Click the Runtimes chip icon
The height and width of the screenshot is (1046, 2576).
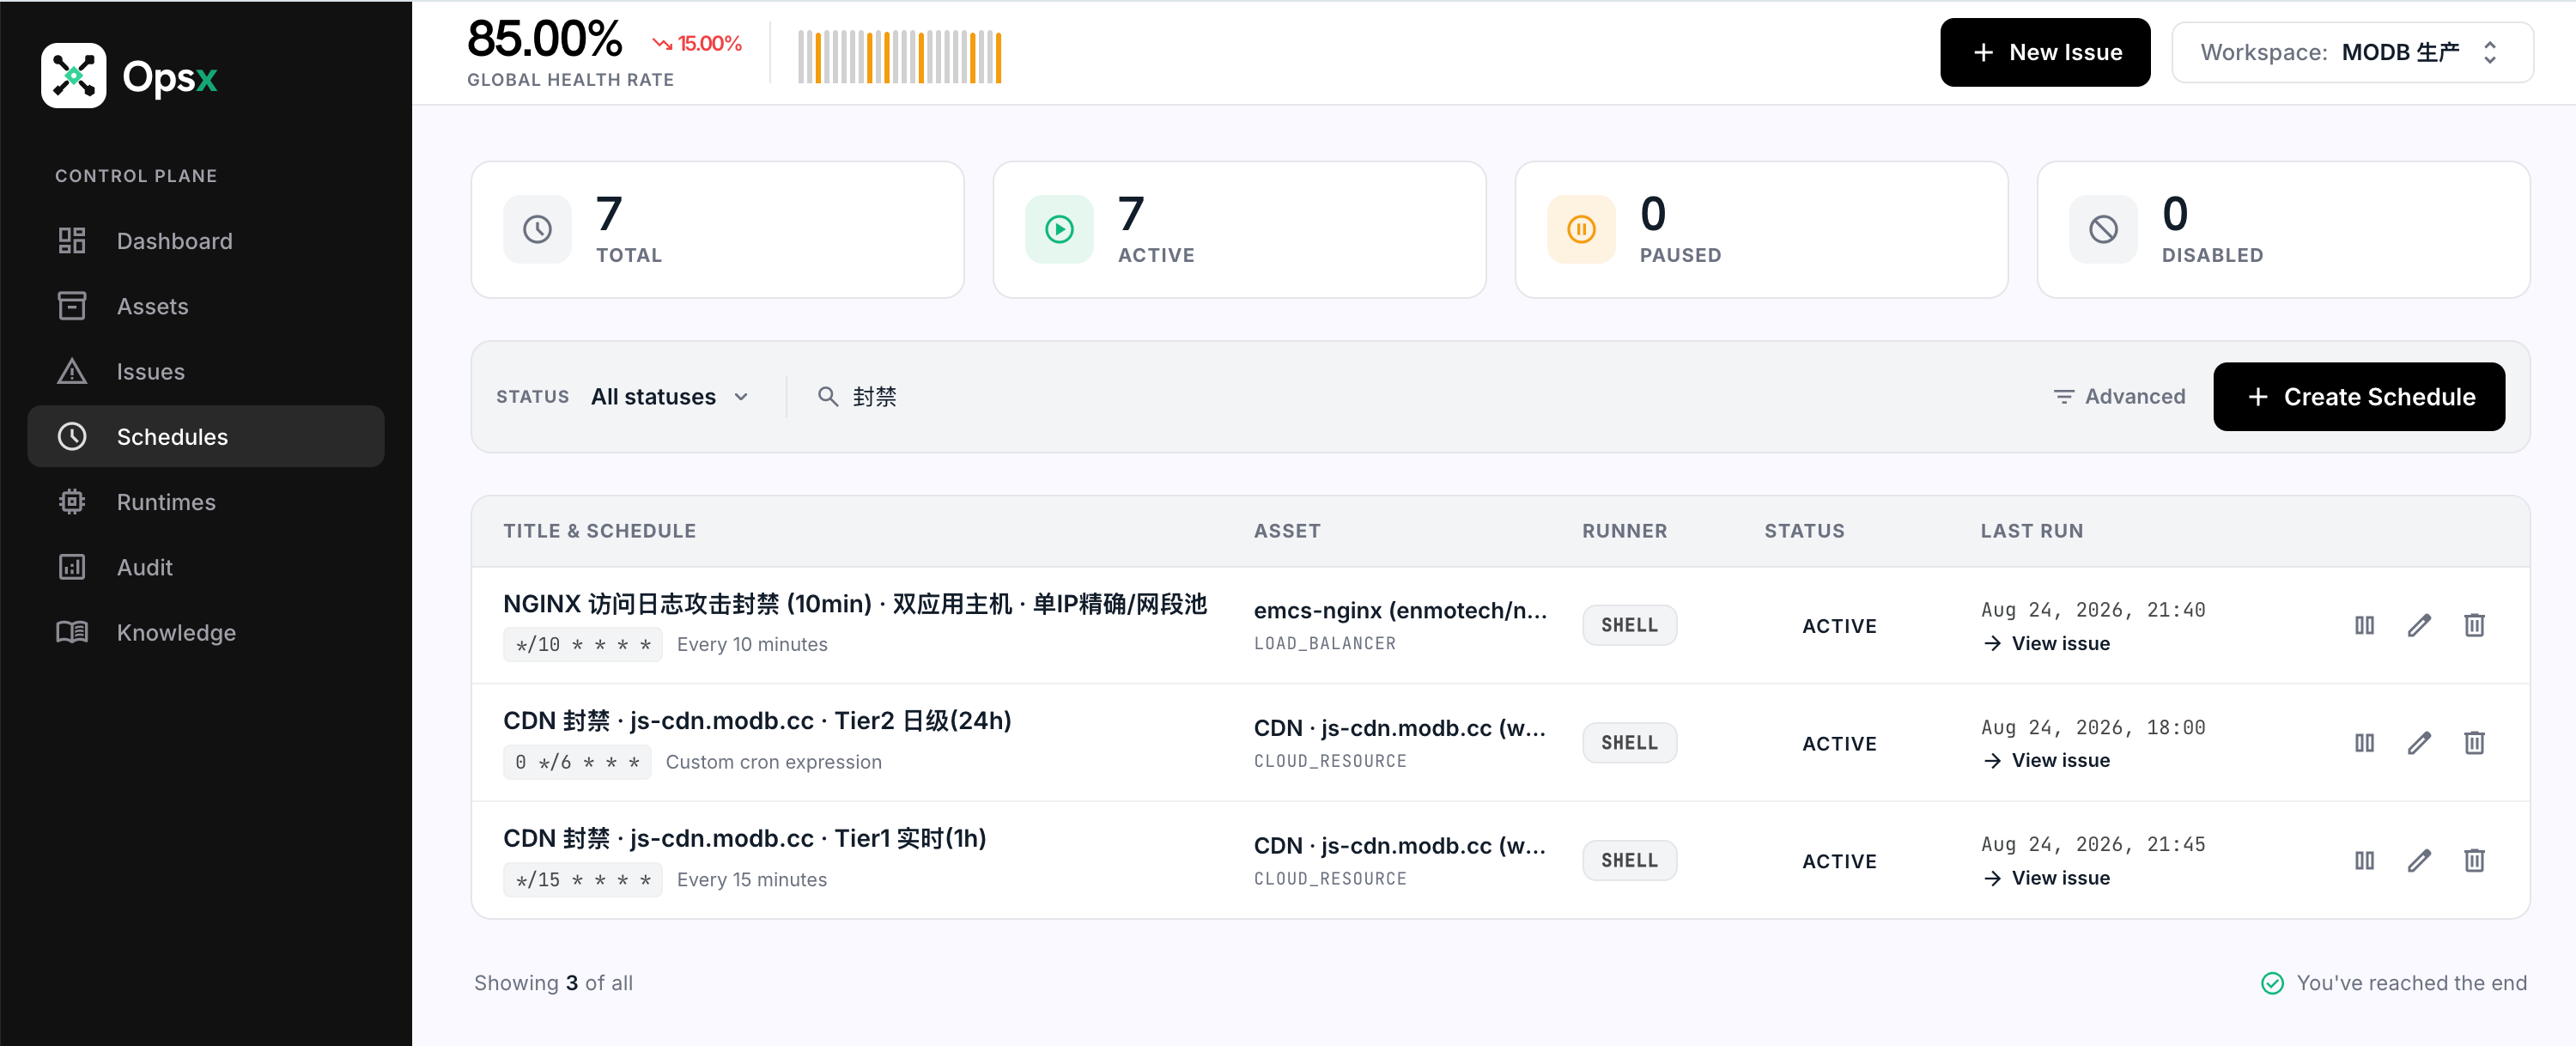click(72, 502)
